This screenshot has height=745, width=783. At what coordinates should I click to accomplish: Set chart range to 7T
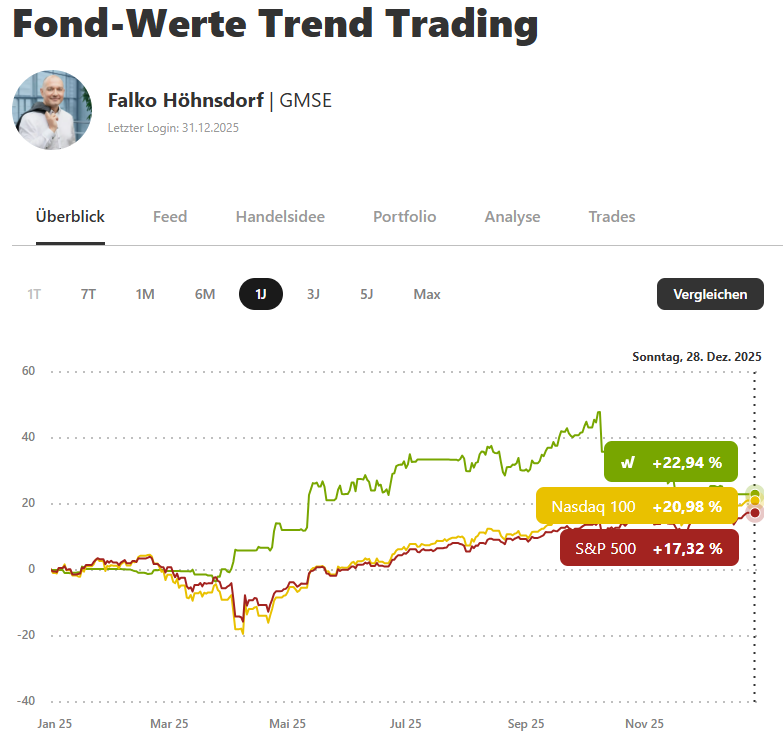click(88, 294)
